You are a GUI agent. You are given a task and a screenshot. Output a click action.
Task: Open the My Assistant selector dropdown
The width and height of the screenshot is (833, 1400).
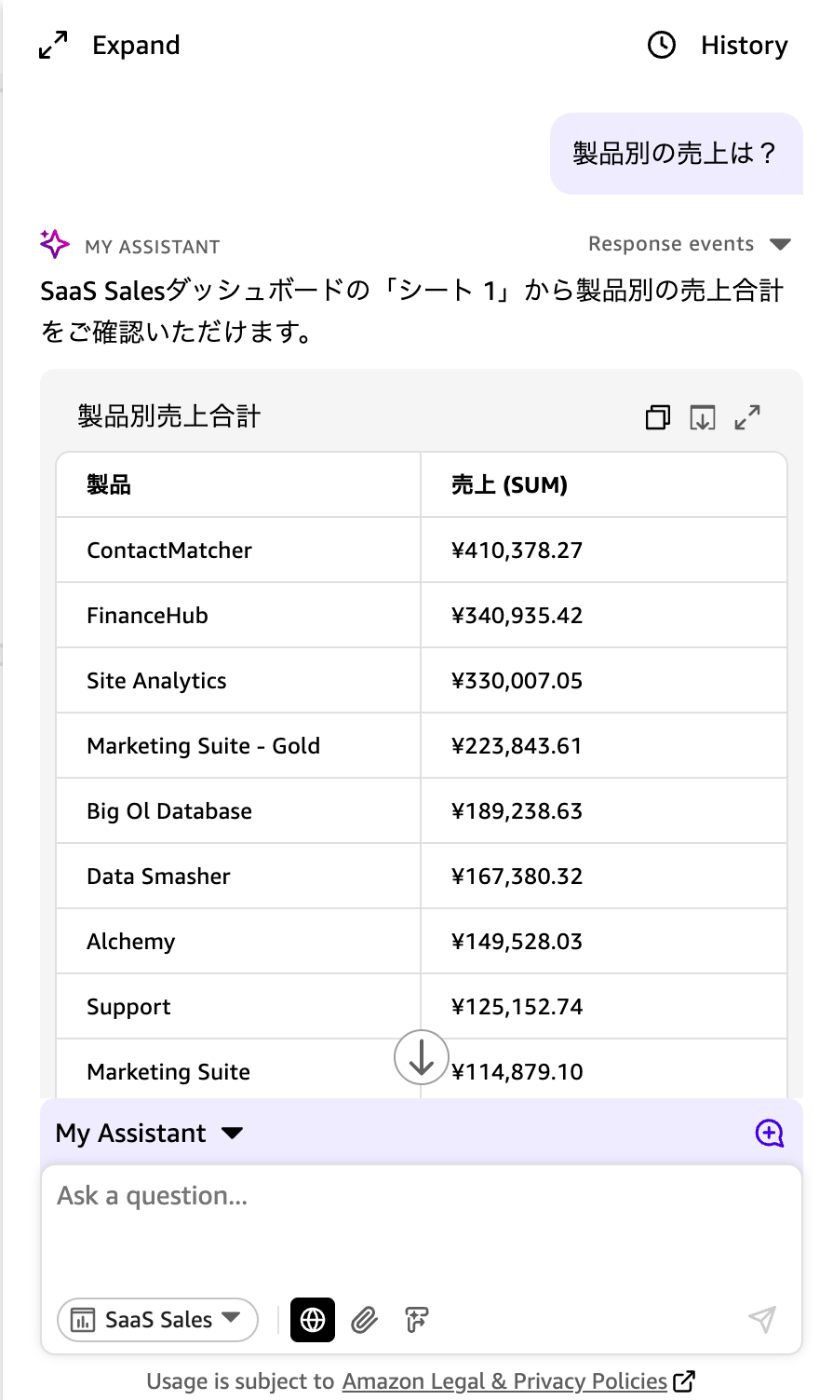click(x=149, y=1133)
